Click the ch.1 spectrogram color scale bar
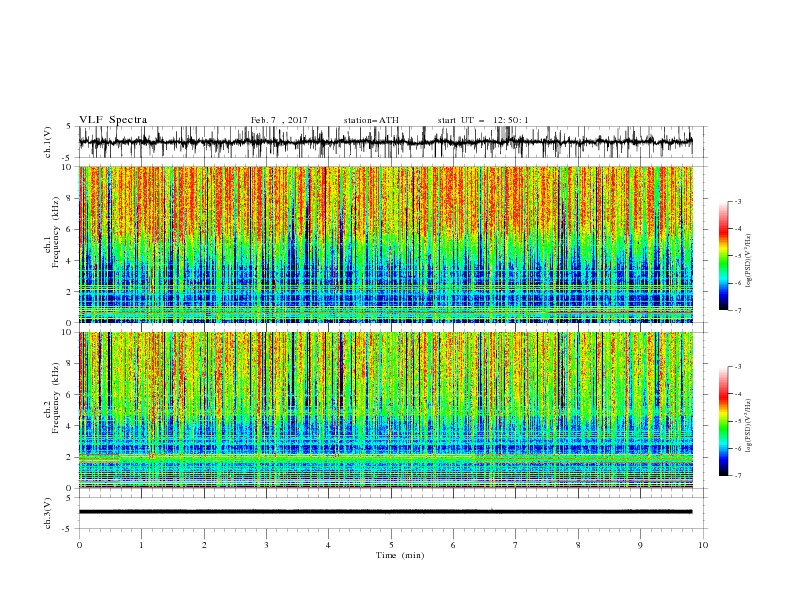This screenshot has width=792, height=612. tap(723, 256)
